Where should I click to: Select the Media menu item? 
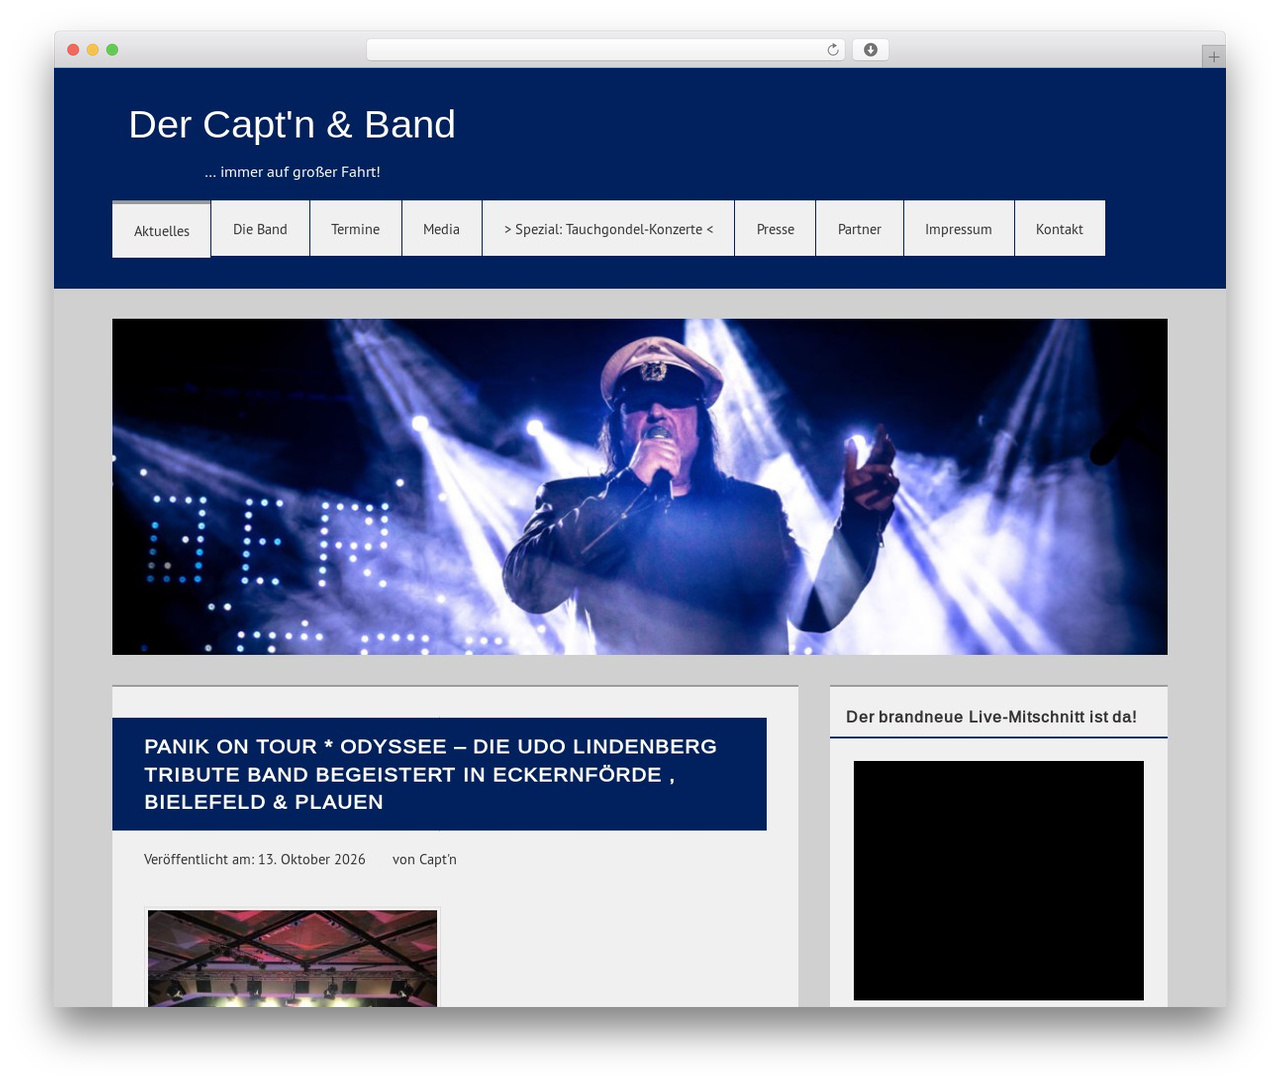point(441,229)
